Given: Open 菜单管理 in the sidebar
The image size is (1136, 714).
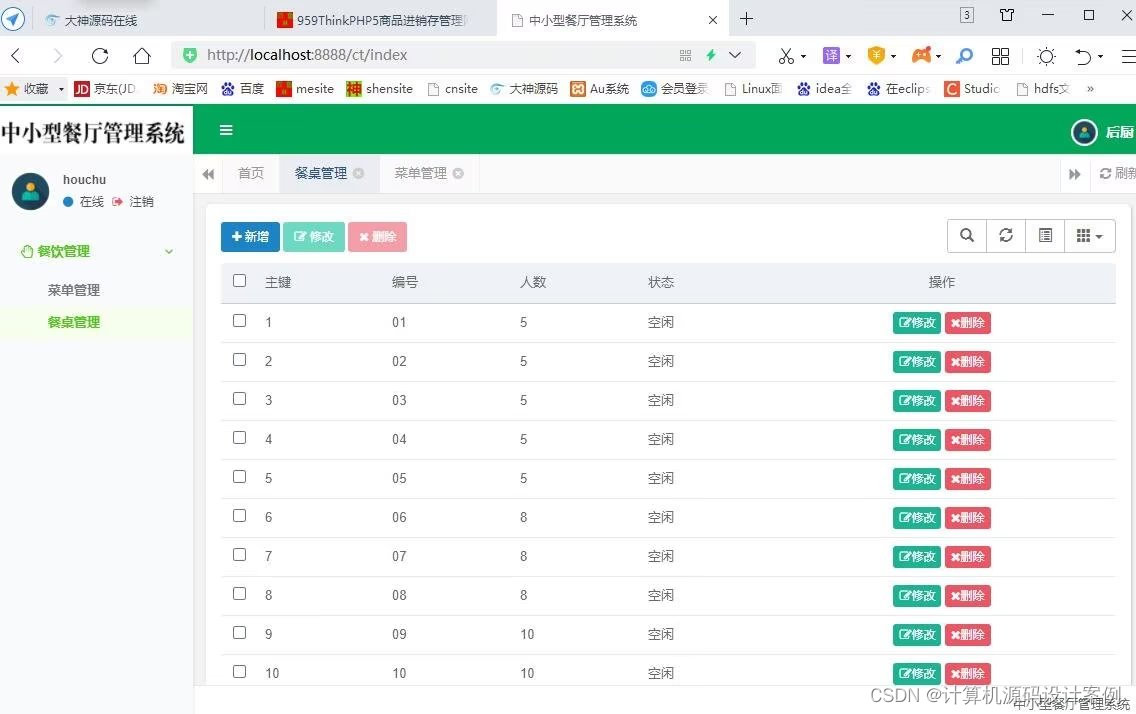Looking at the screenshot, I should pos(74,290).
